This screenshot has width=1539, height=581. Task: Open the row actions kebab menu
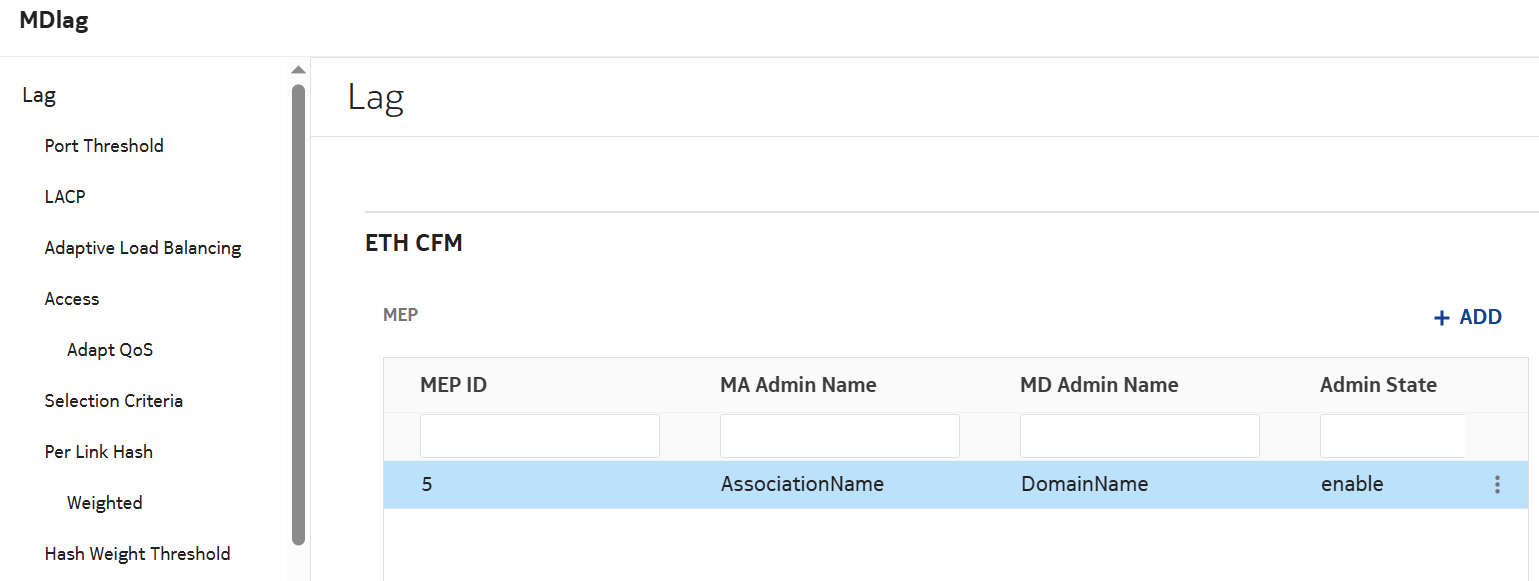(x=1497, y=485)
